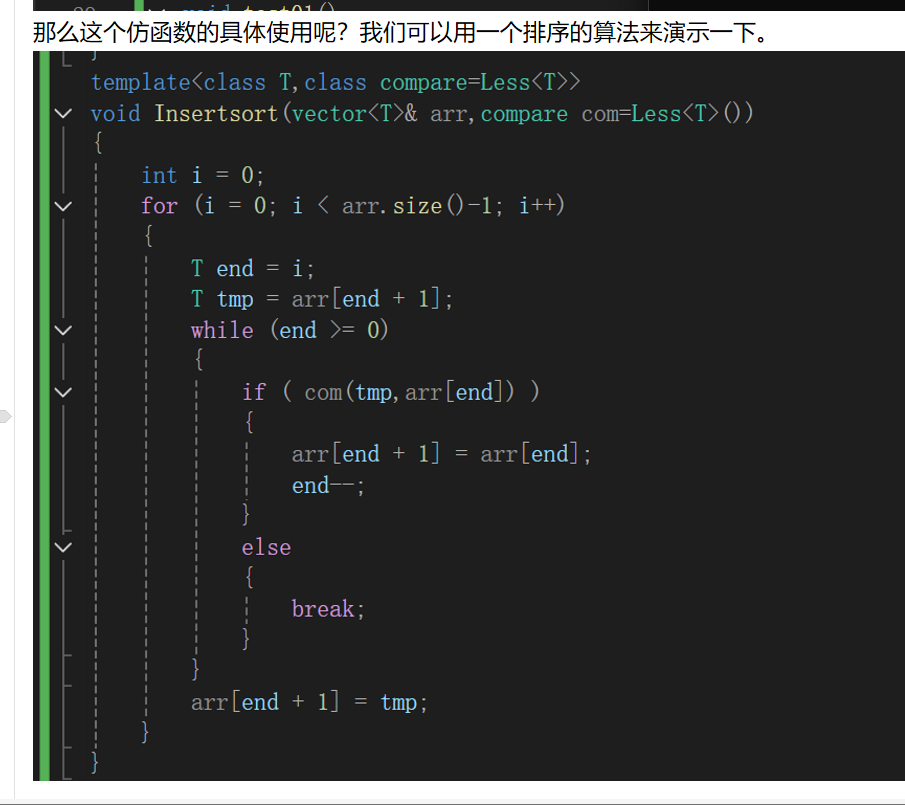Click the 'else' keyword
The width and height of the screenshot is (905, 805).
266,547
